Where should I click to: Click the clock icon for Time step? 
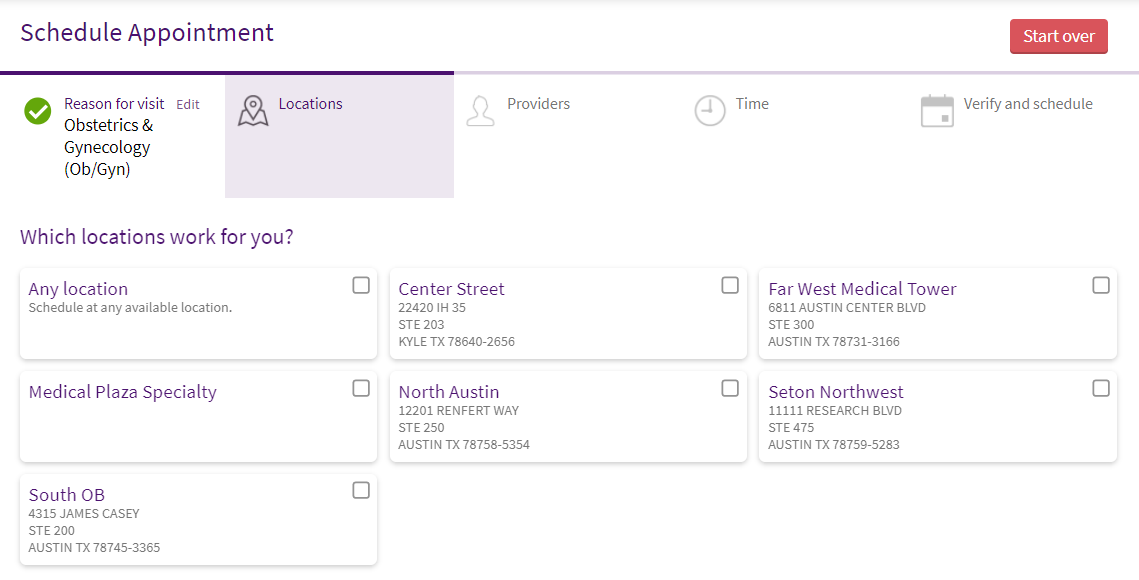710,111
